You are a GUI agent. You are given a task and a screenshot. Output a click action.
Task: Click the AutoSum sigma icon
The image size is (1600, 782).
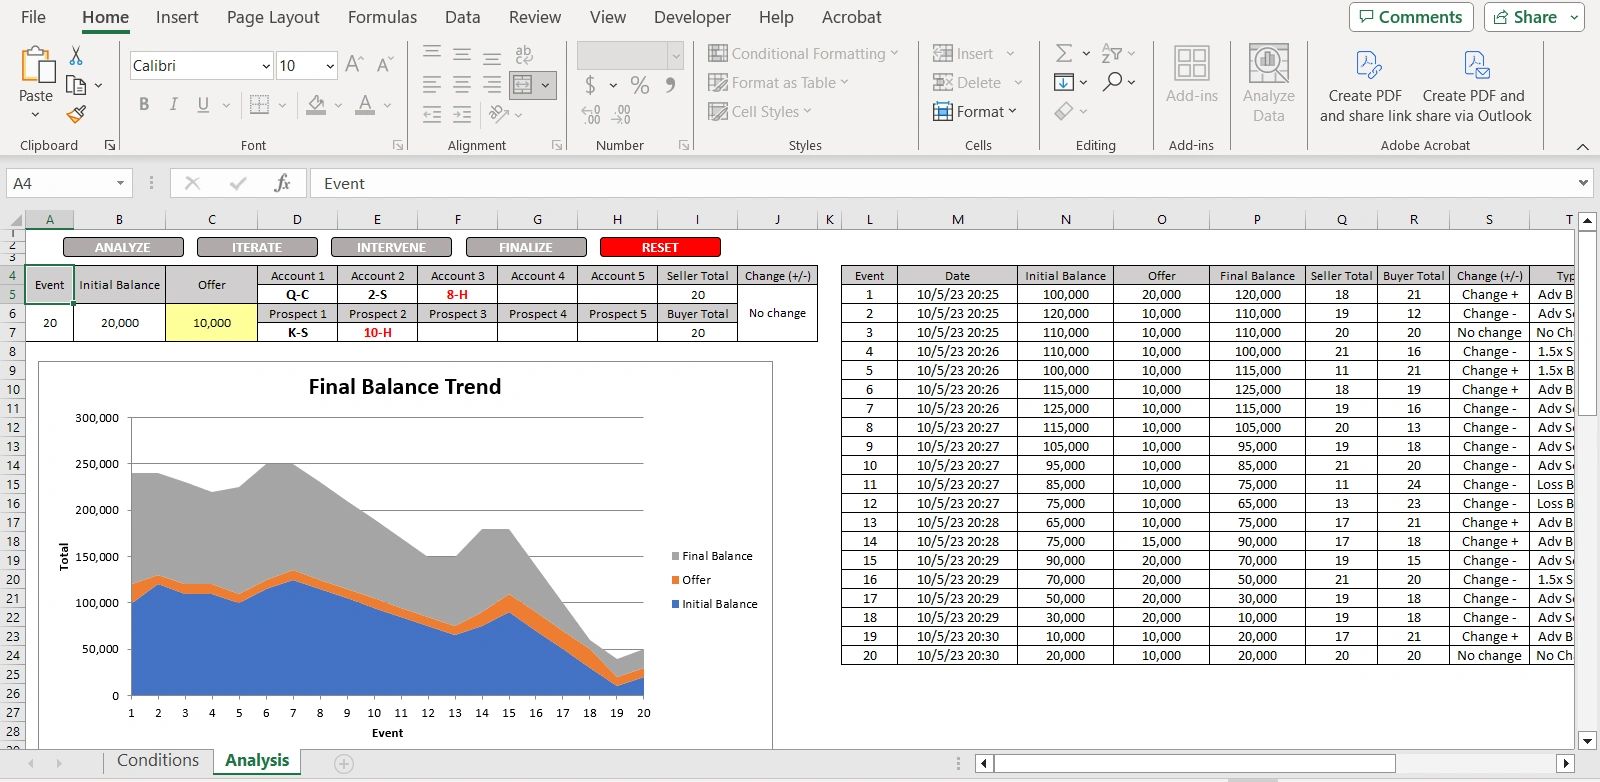[1064, 53]
